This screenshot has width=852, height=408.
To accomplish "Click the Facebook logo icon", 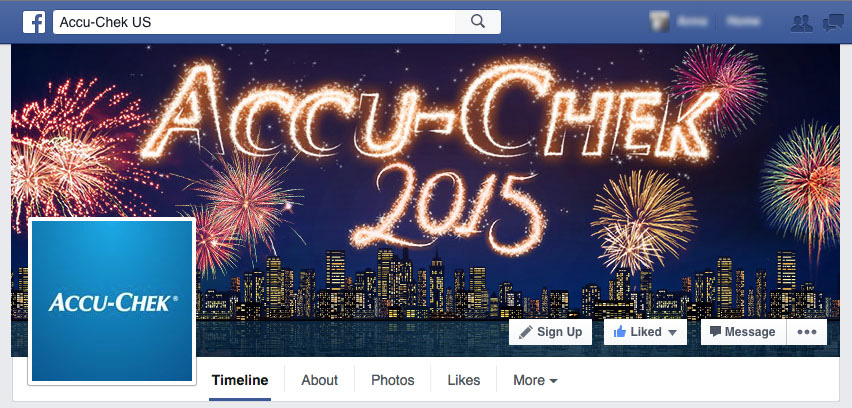I will click(x=34, y=22).
